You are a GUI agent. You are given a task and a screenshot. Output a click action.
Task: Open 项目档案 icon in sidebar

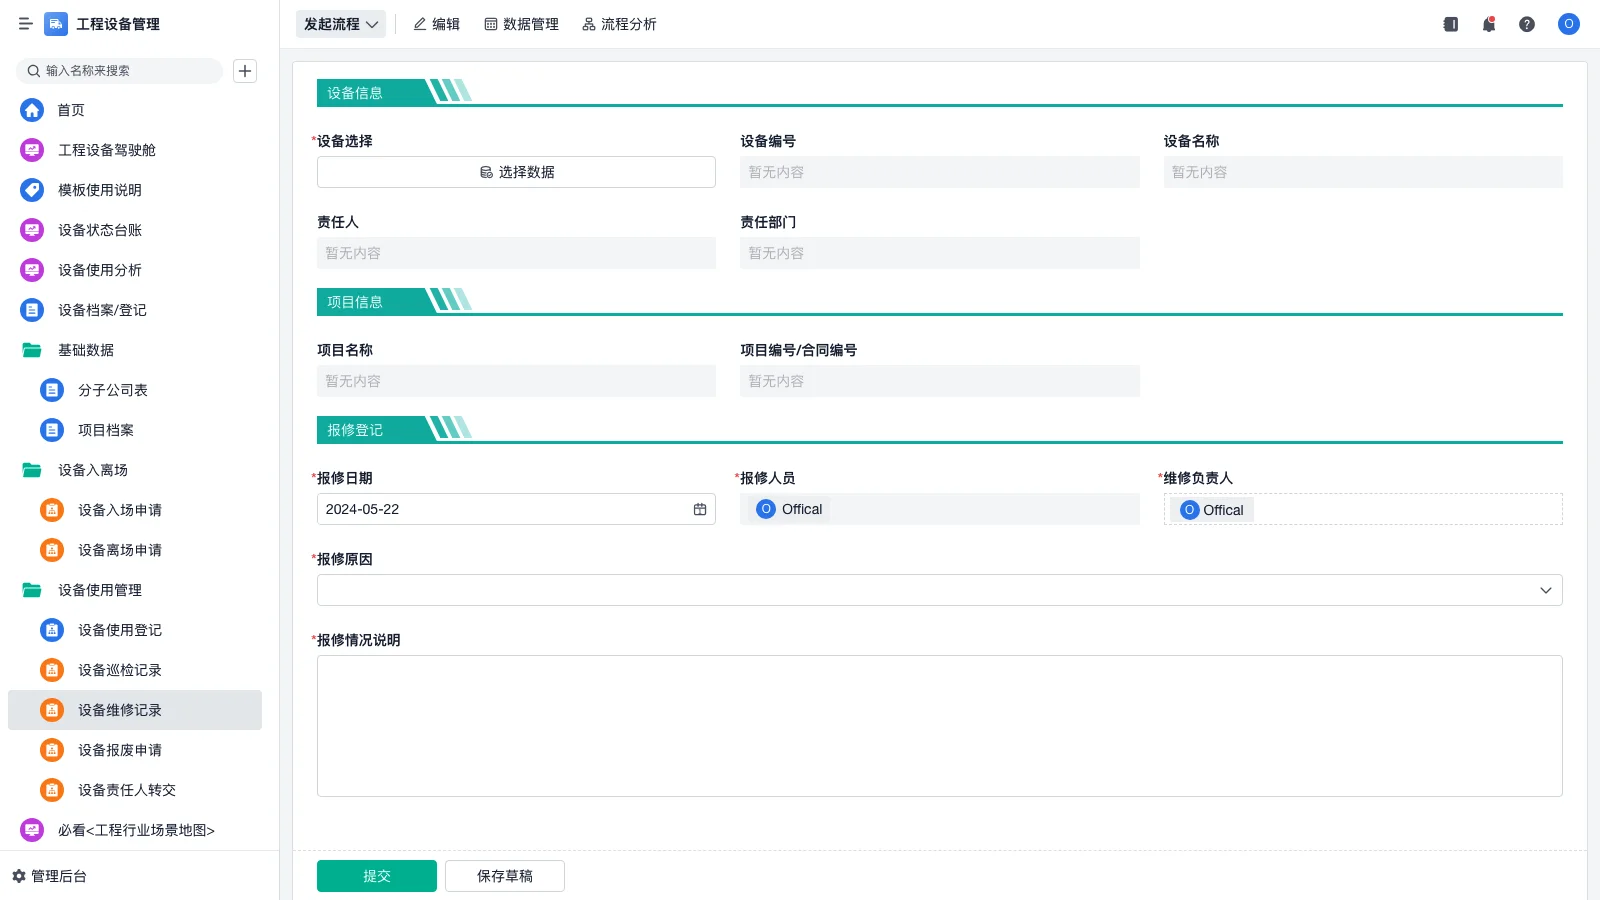click(52, 430)
